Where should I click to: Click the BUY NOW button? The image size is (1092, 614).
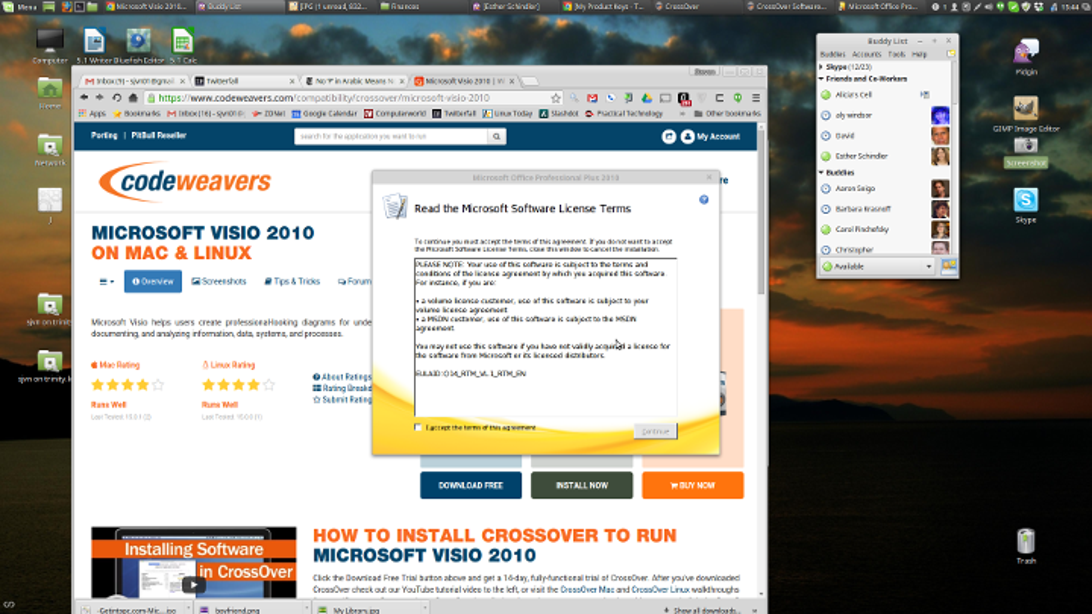692,485
